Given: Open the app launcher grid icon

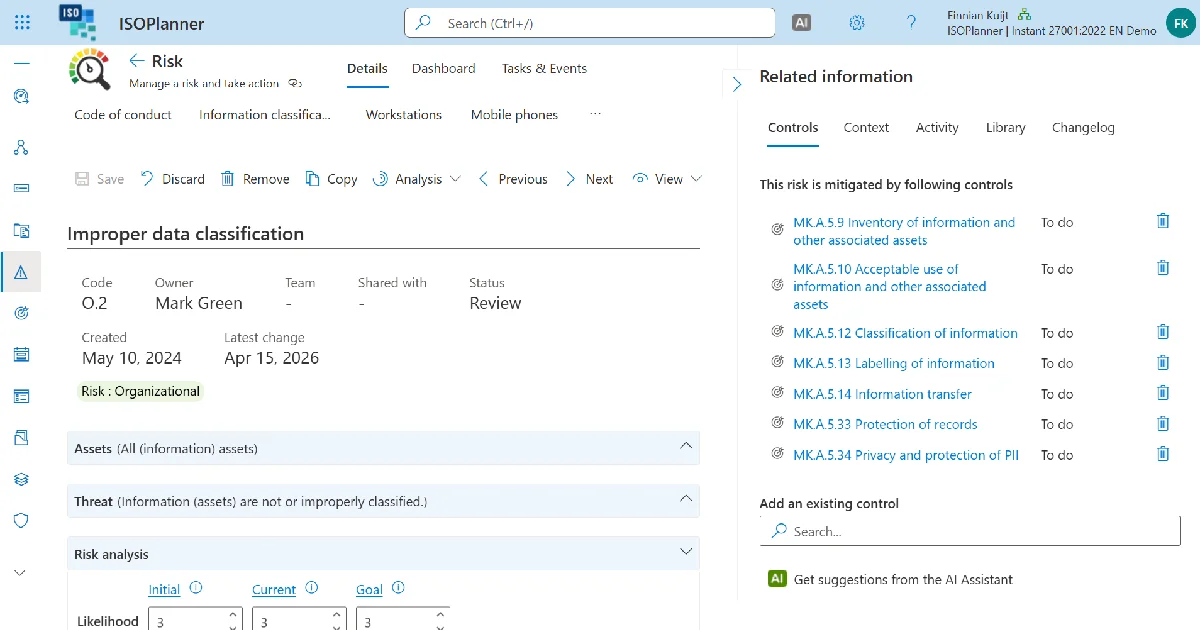Looking at the screenshot, I should pyautogui.click(x=22, y=22).
